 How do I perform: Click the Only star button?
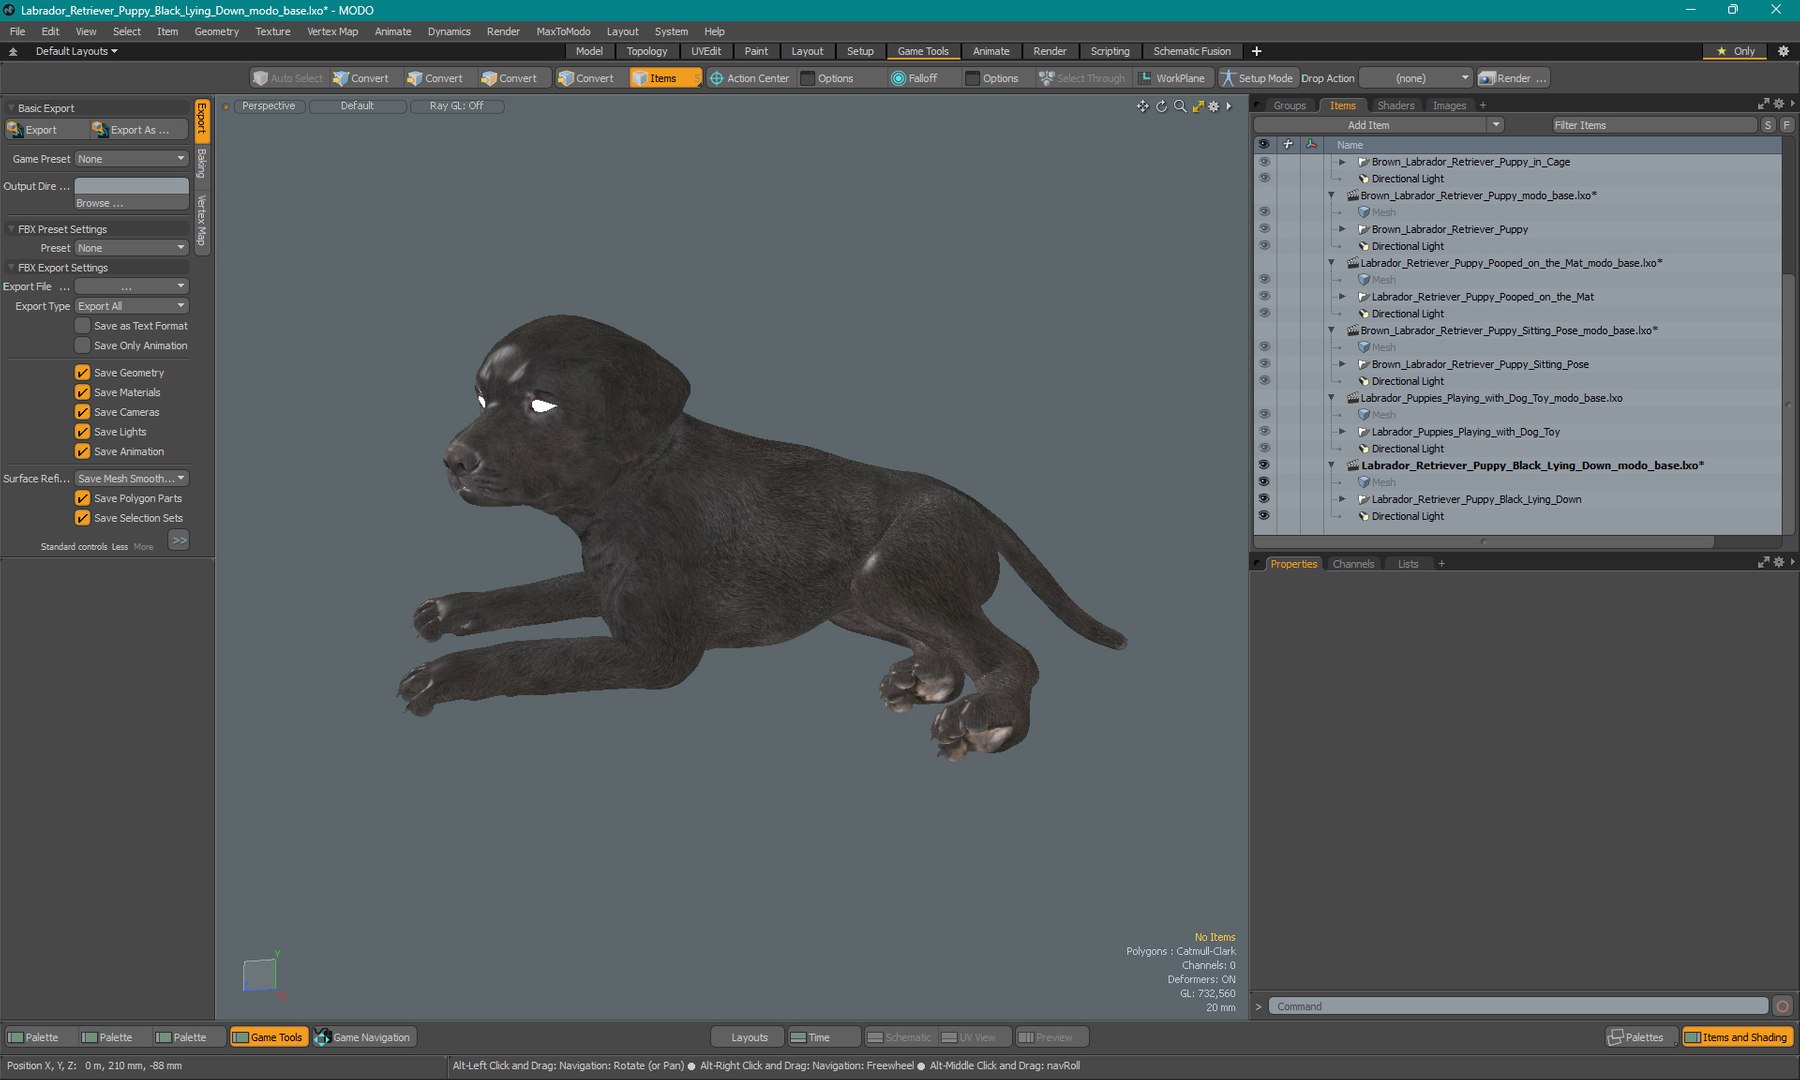coord(1736,51)
